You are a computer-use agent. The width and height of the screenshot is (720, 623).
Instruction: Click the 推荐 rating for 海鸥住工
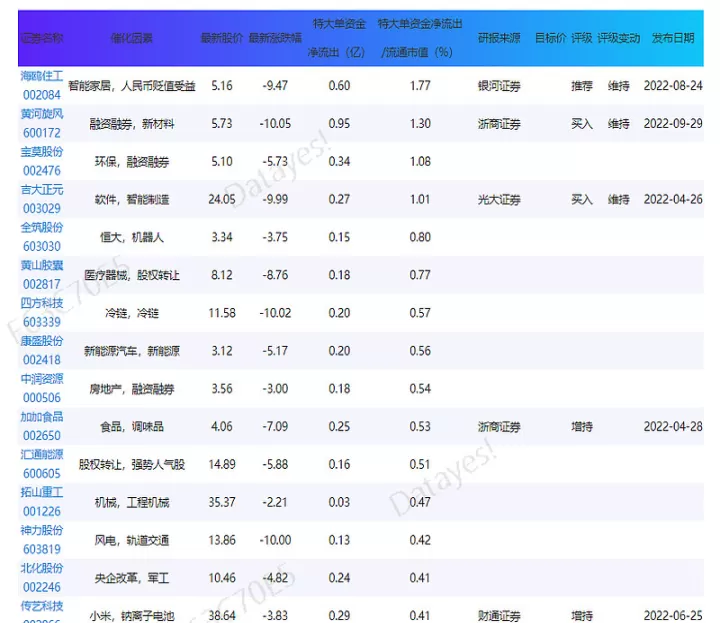(582, 86)
